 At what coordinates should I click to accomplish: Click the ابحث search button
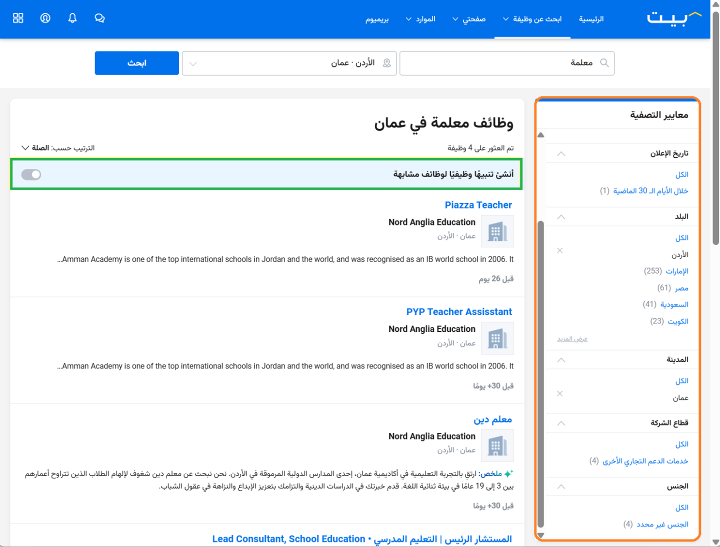(x=137, y=63)
